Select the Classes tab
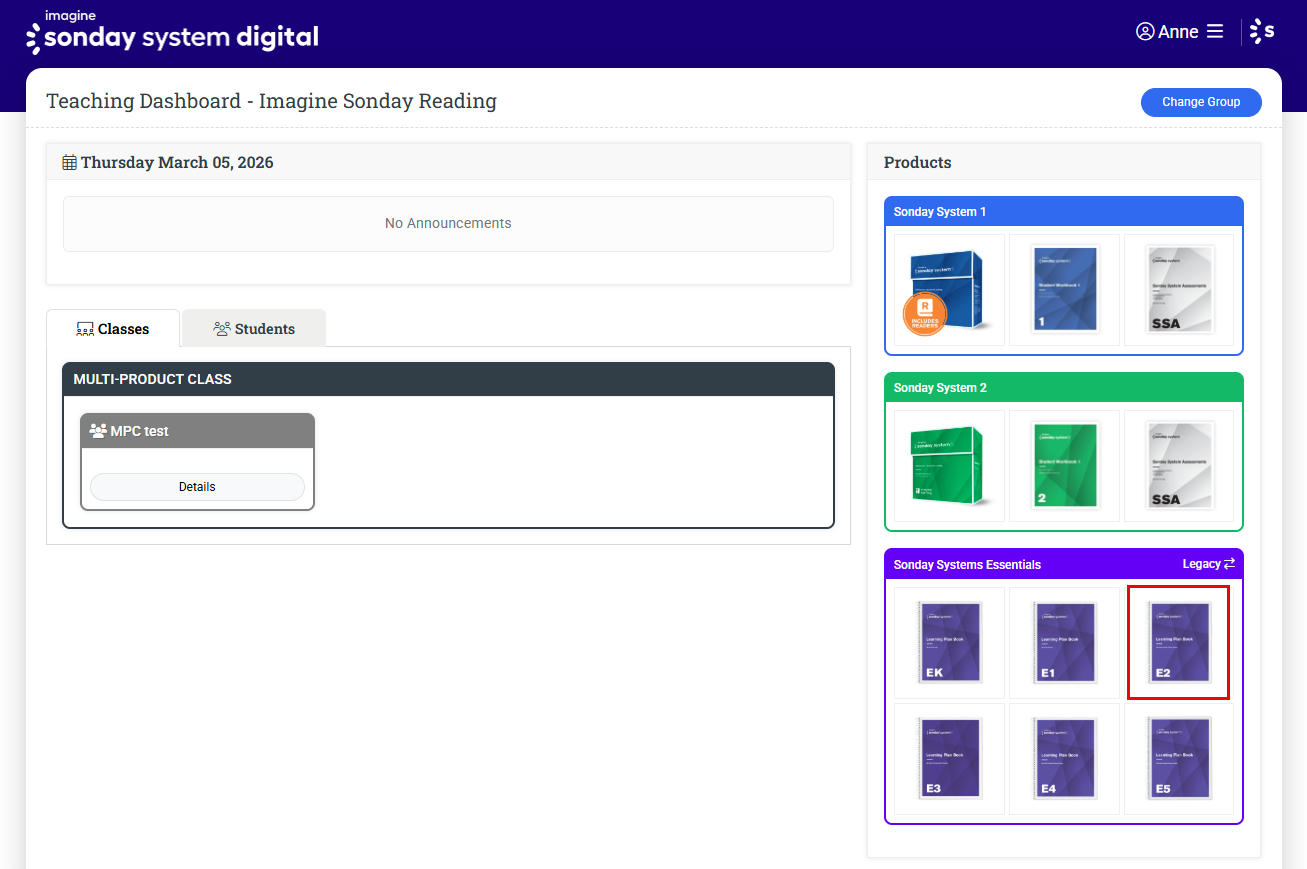The width and height of the screenshot is (1307, 869). coord(113,329)
